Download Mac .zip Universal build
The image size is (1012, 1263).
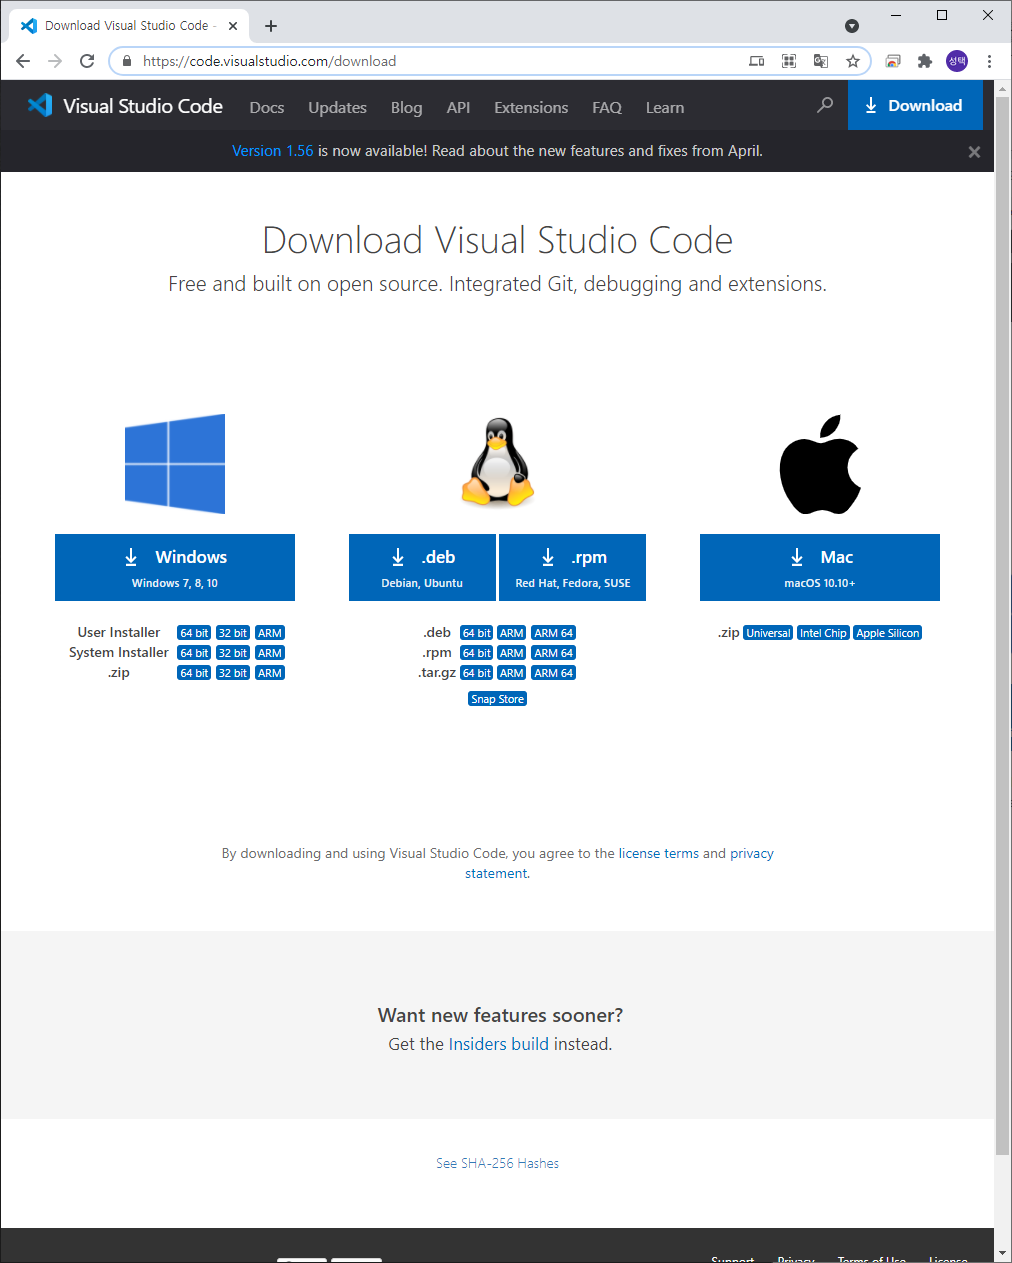768,633
